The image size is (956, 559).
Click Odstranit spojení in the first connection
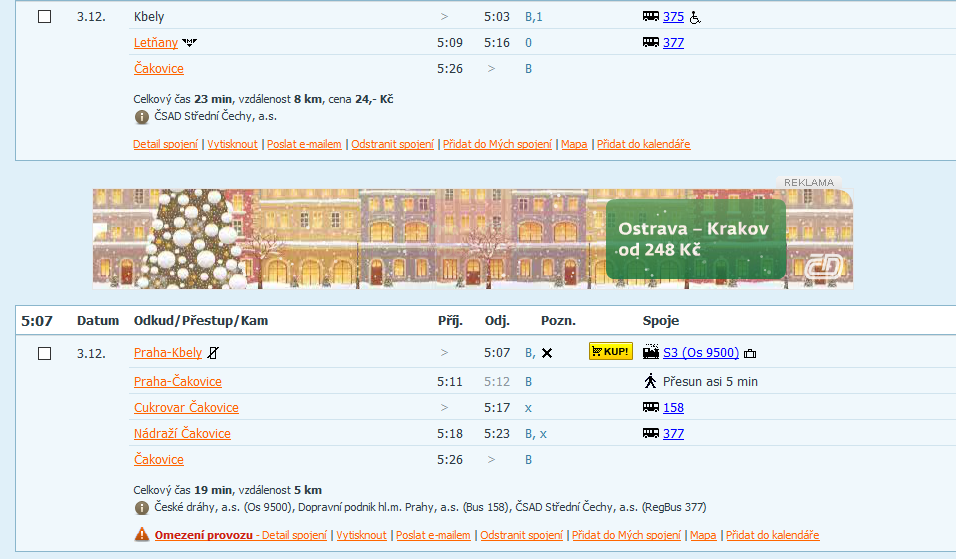click(x=393, y=144)
